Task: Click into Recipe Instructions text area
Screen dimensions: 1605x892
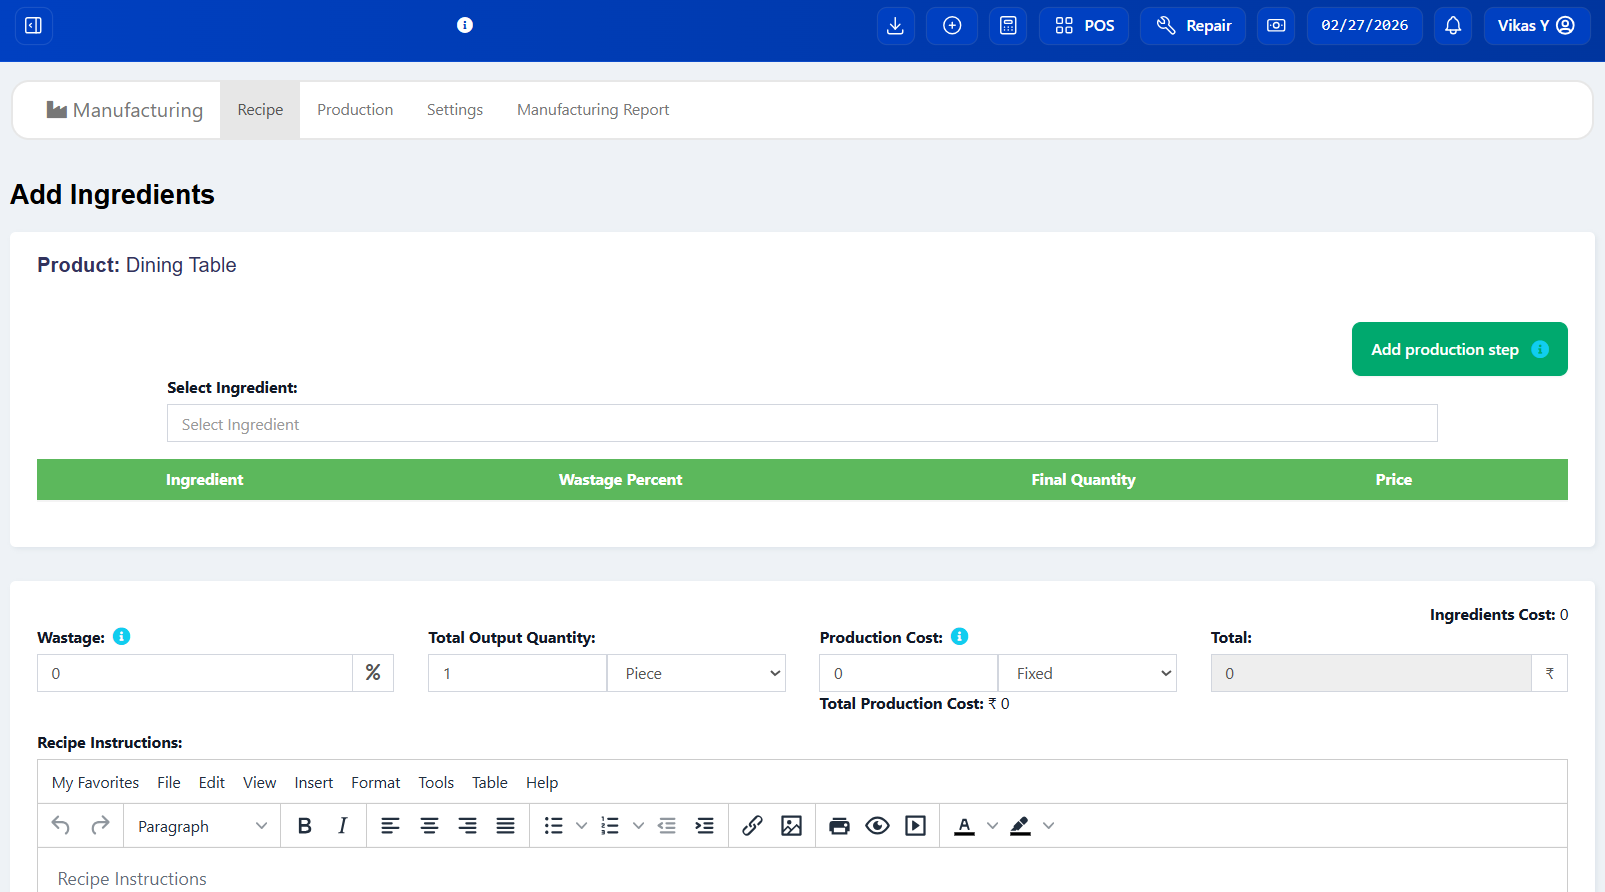Action: tap(802, 872)
